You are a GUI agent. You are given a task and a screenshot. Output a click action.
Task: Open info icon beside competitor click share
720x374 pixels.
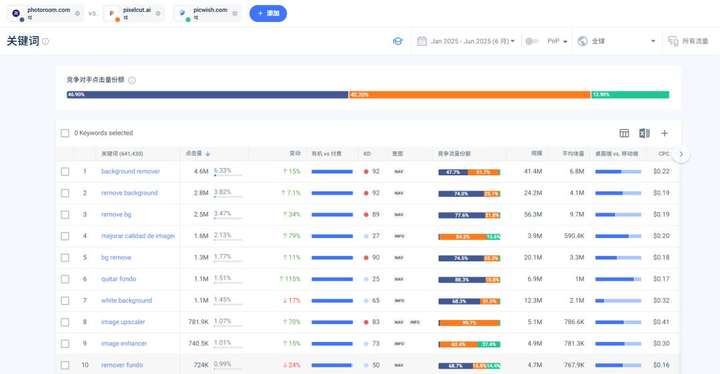132,80
